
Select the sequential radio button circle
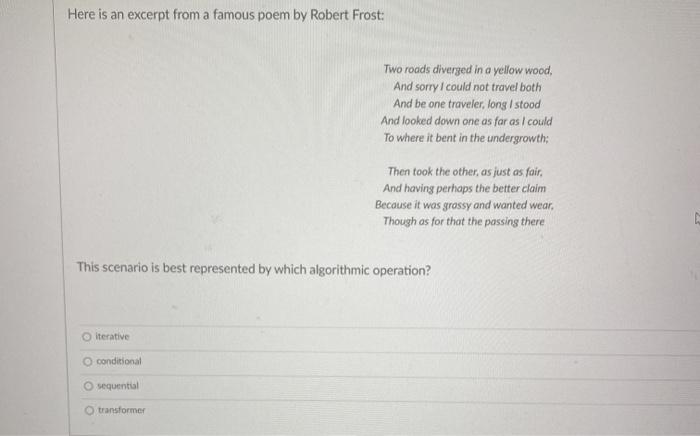point(88,386)
